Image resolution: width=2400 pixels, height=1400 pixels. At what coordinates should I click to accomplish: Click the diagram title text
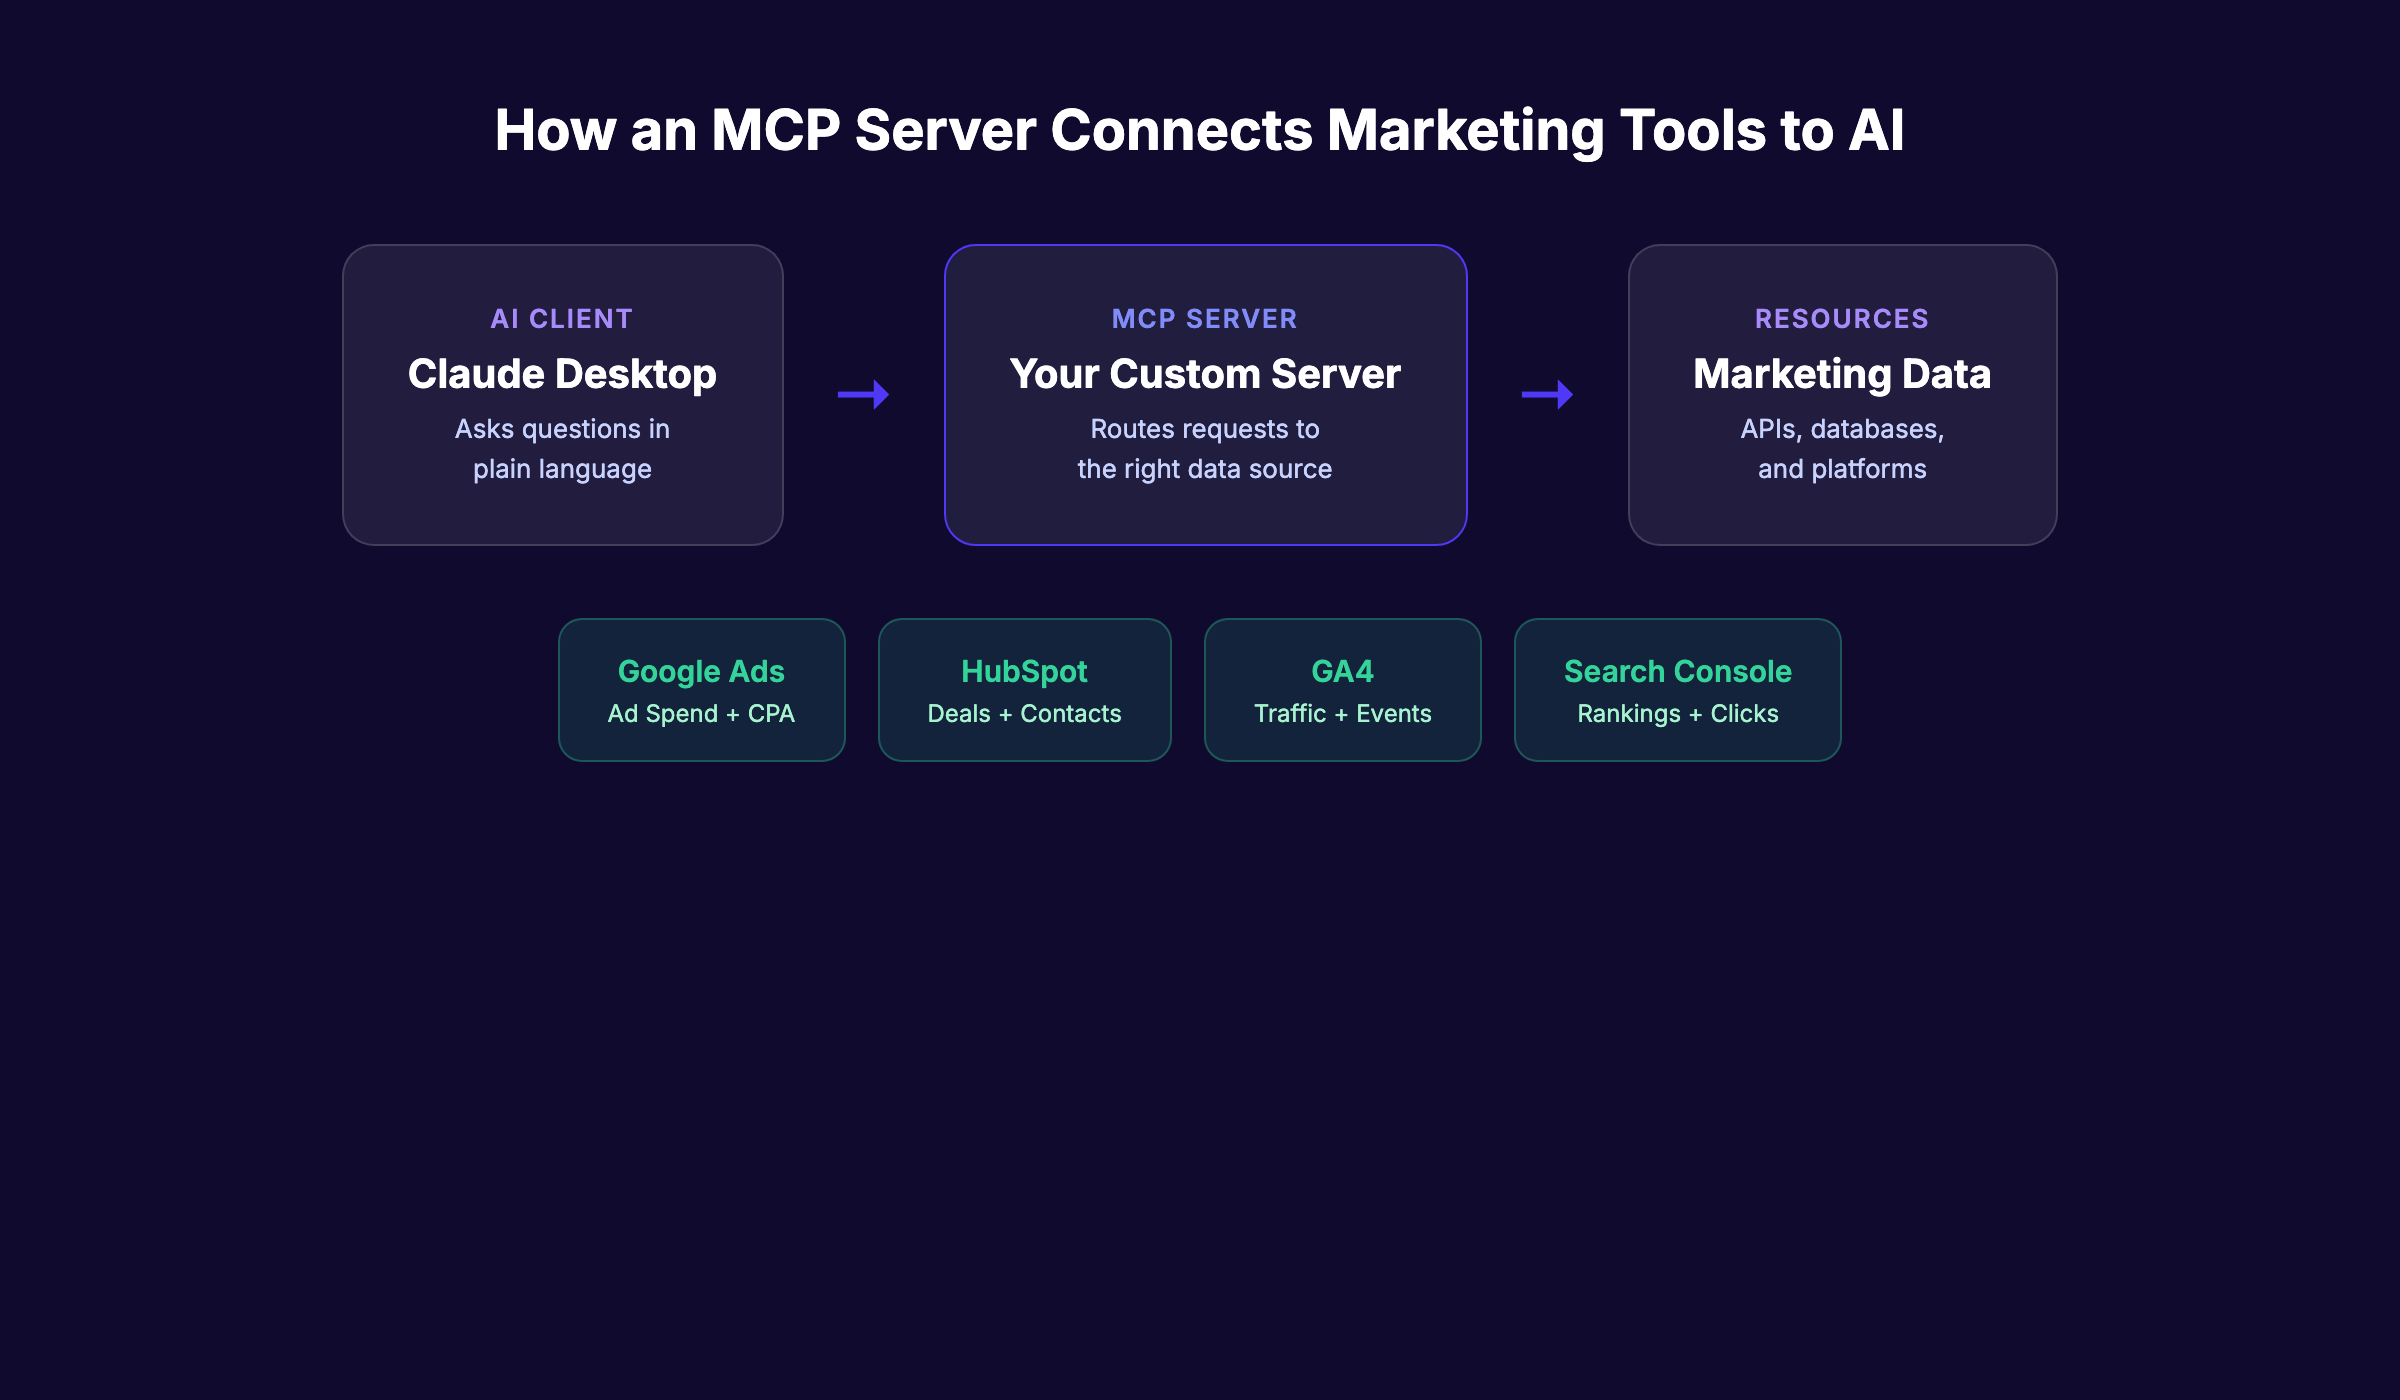tap(1200, 128)
